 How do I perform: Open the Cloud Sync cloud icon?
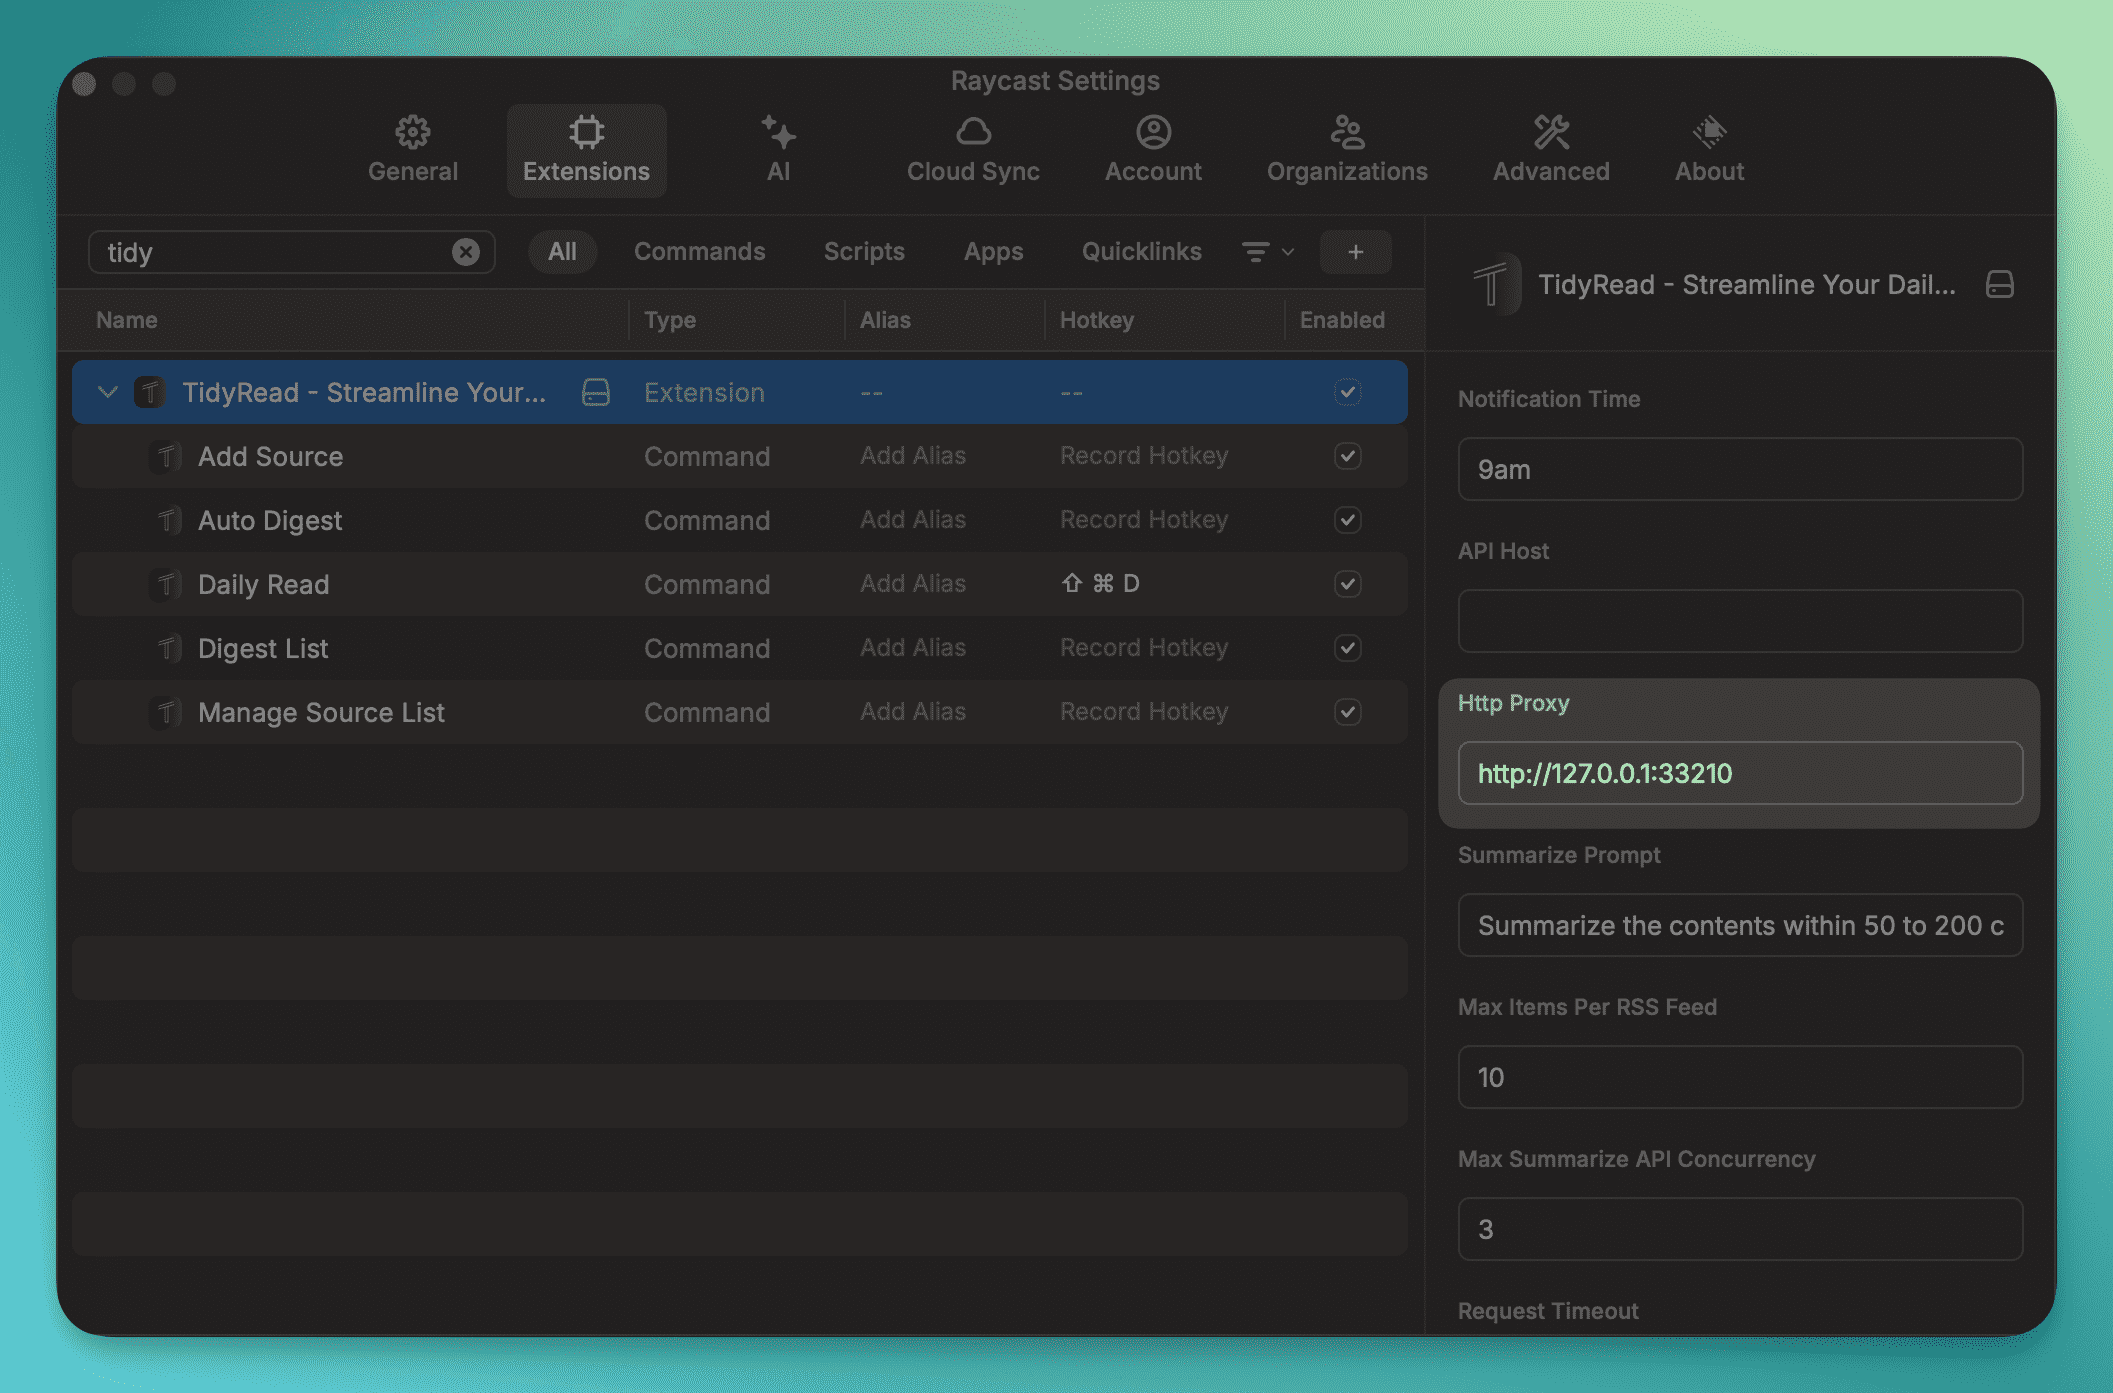tap(973, 132)
